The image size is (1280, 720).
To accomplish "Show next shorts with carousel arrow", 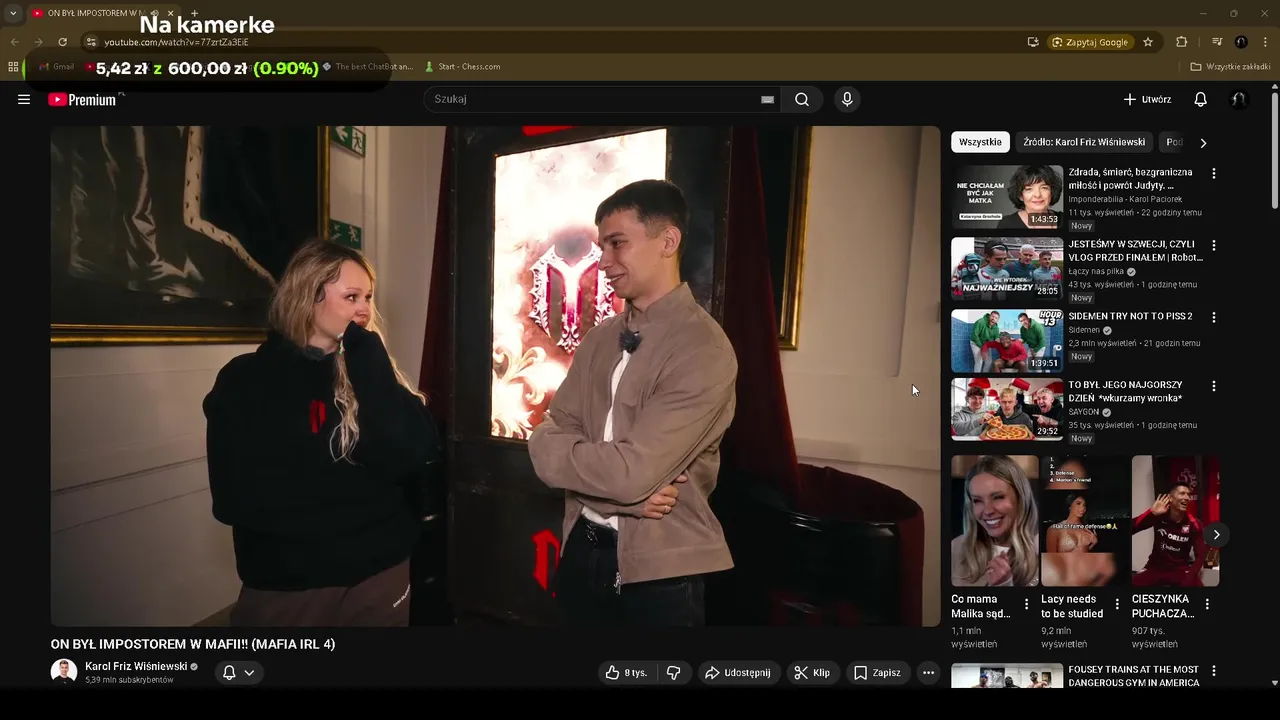I will coord(1216,535).
